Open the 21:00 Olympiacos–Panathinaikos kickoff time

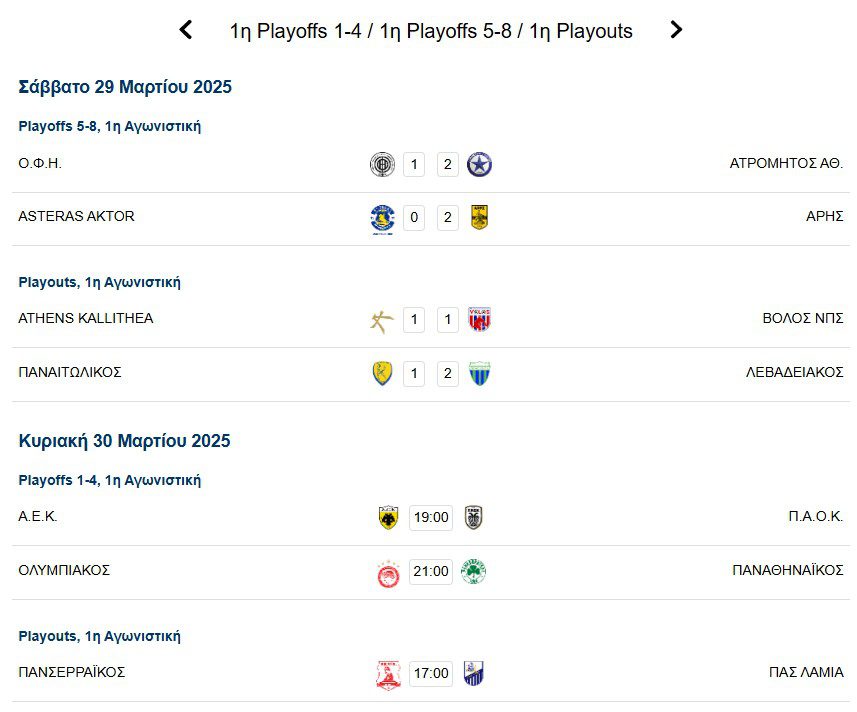pos(431,572)
